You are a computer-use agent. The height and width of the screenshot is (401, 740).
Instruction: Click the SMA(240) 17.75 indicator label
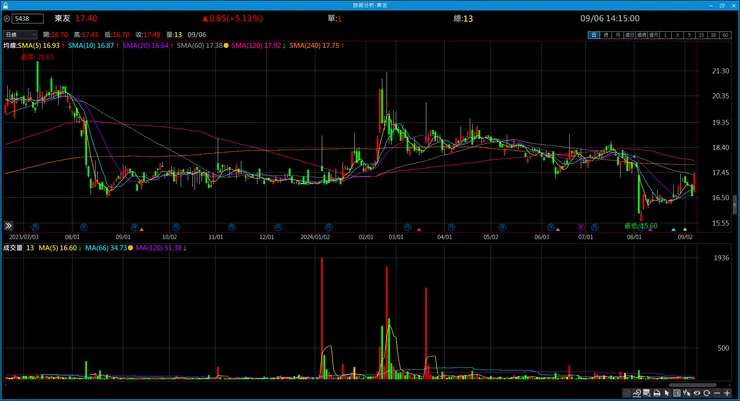(x=314, y=46)
